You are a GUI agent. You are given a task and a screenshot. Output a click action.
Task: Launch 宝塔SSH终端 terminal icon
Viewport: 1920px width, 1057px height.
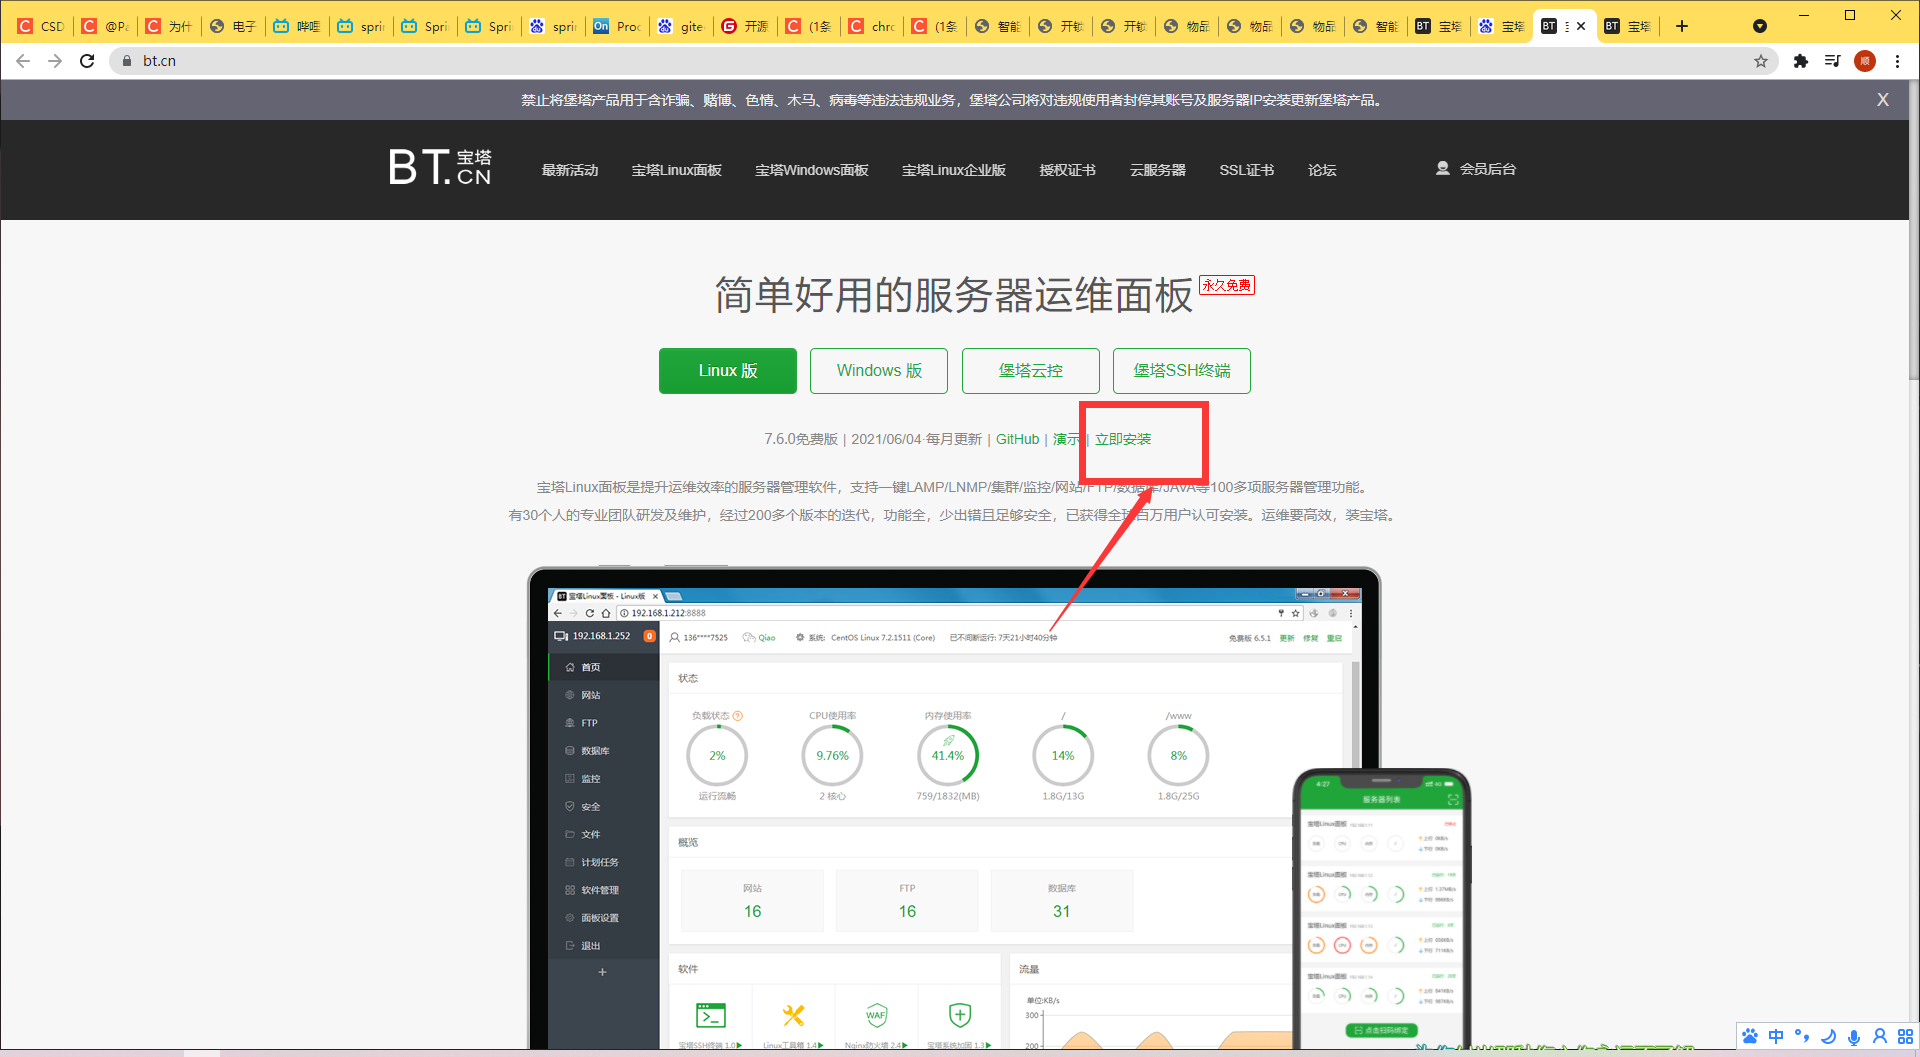tap(712, 1014)
